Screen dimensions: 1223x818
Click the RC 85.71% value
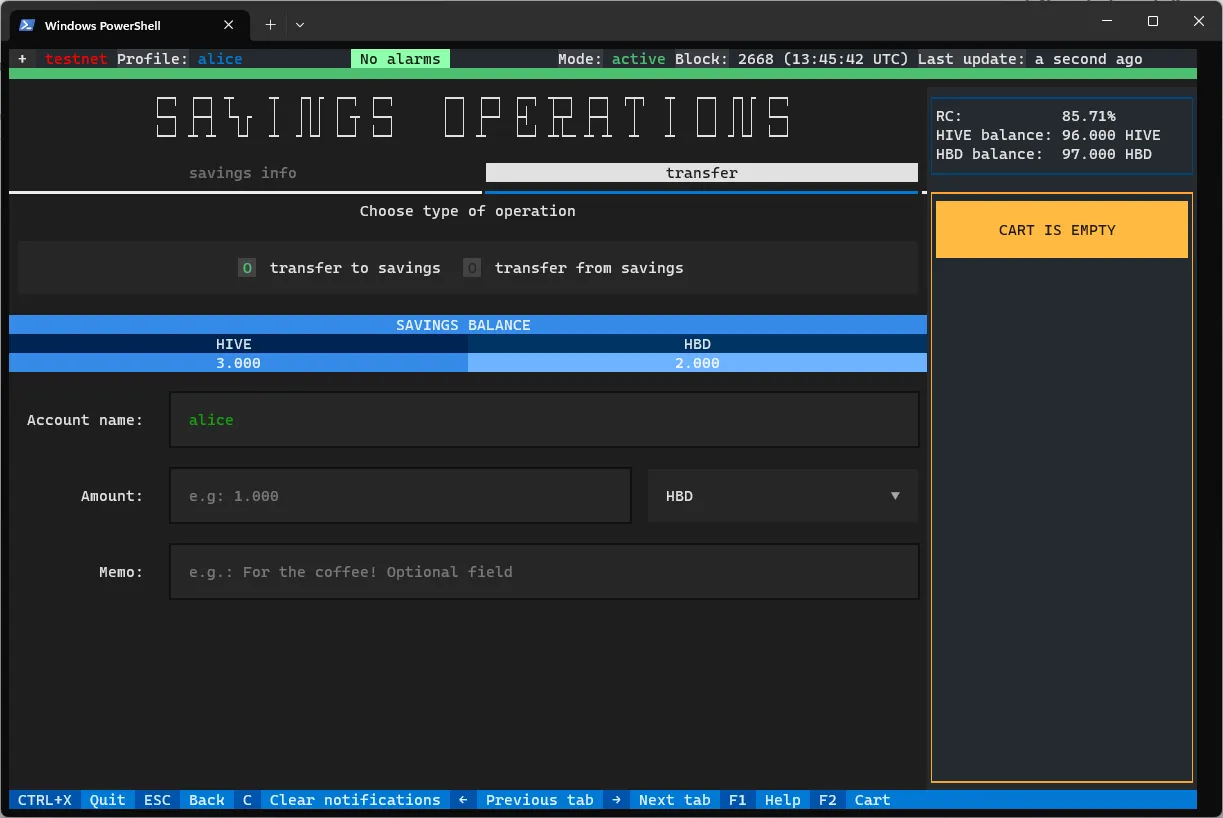click(1089, 116)
